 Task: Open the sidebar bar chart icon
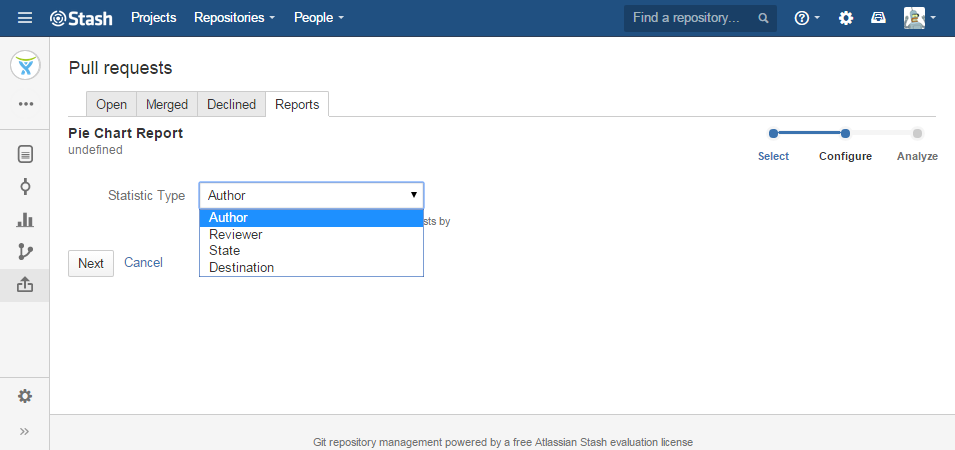(25, 220)
